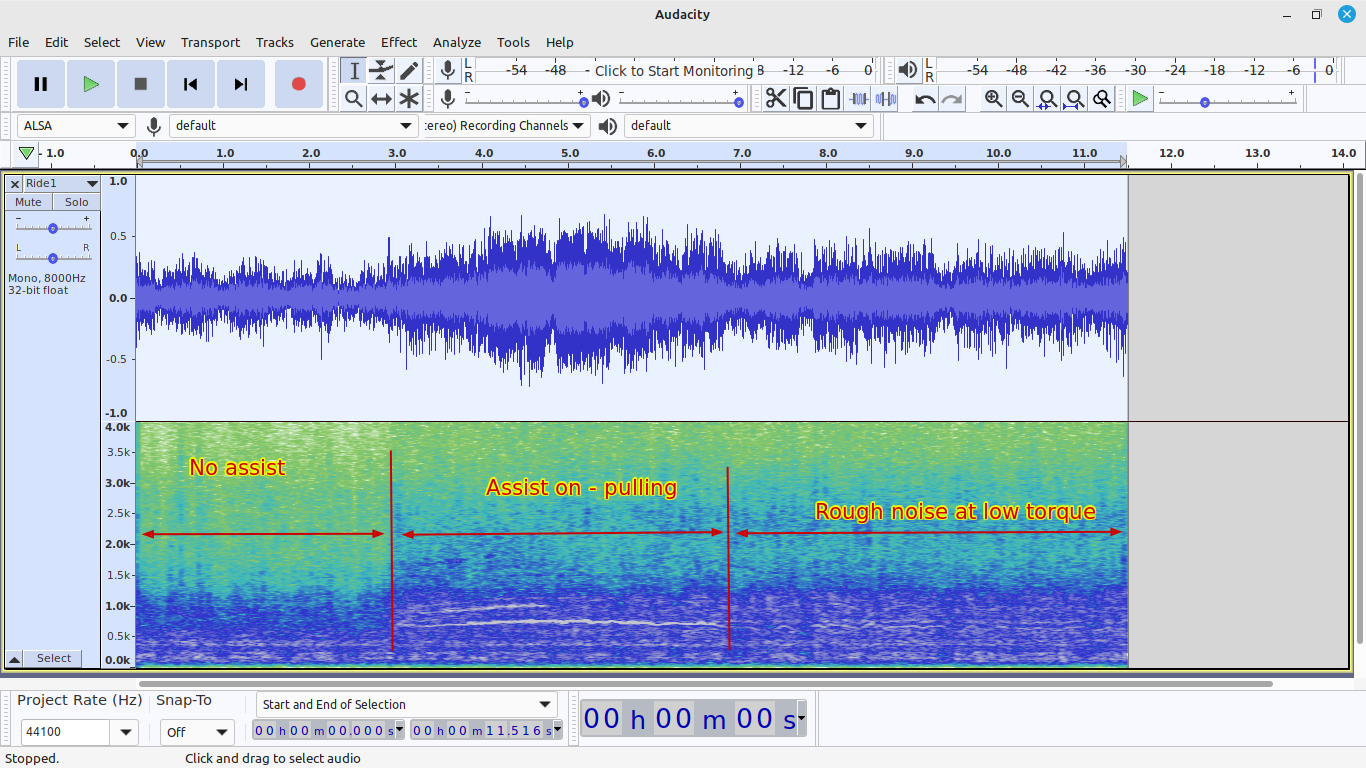This screenshot has height=768, width=1366.
Task: Click the Zoom In magnifier
Action: tap(993, 98)
